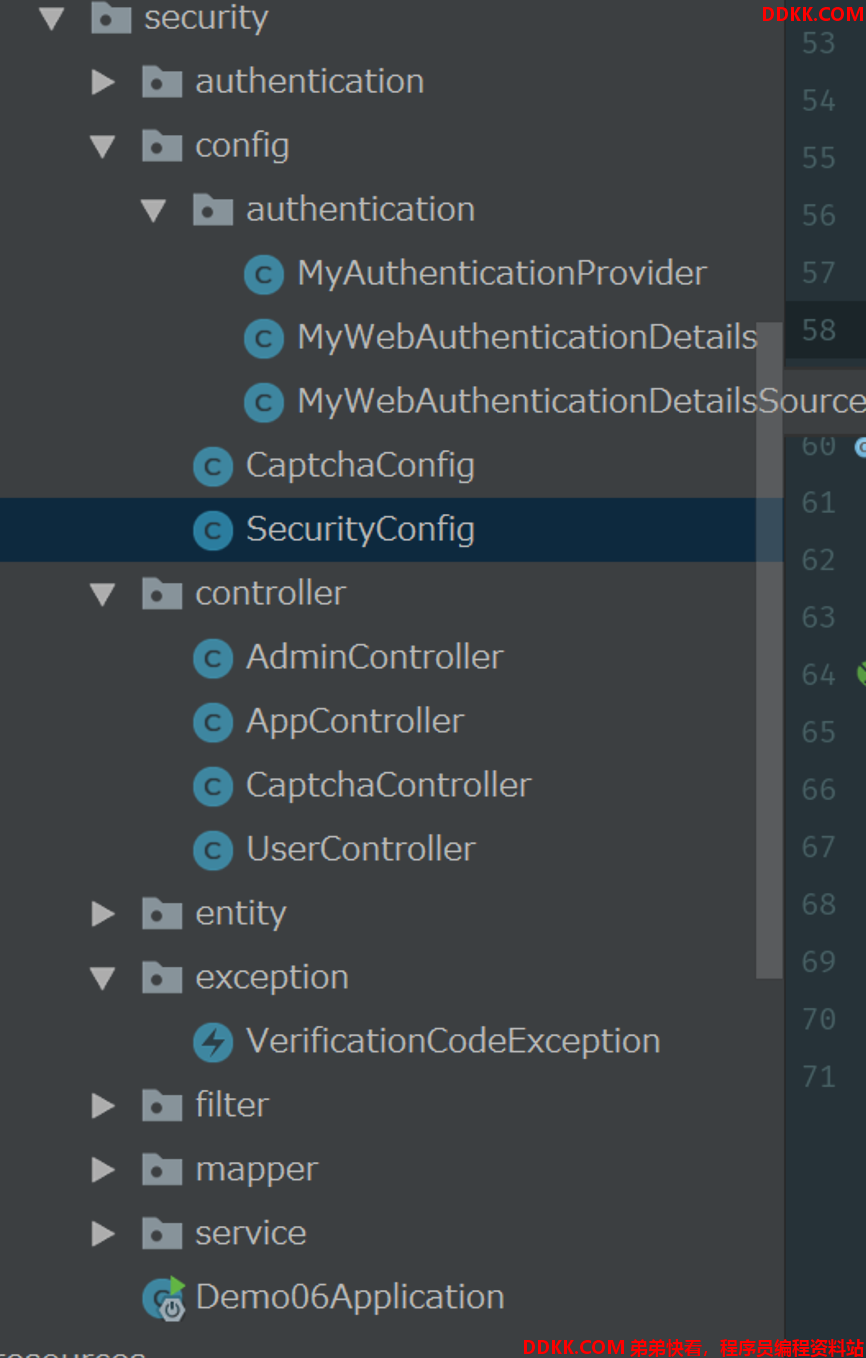Expand the filter folder
Screen dimensions: 866x1358
(103, 1106)
